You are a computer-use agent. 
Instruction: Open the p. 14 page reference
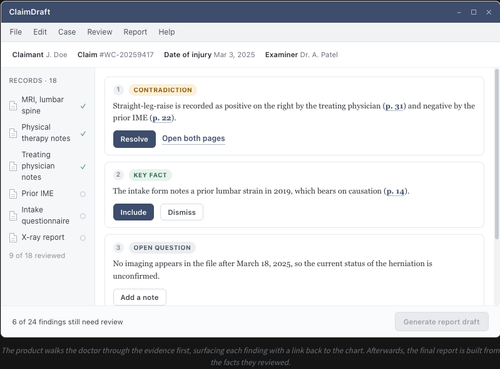[396, 191]
